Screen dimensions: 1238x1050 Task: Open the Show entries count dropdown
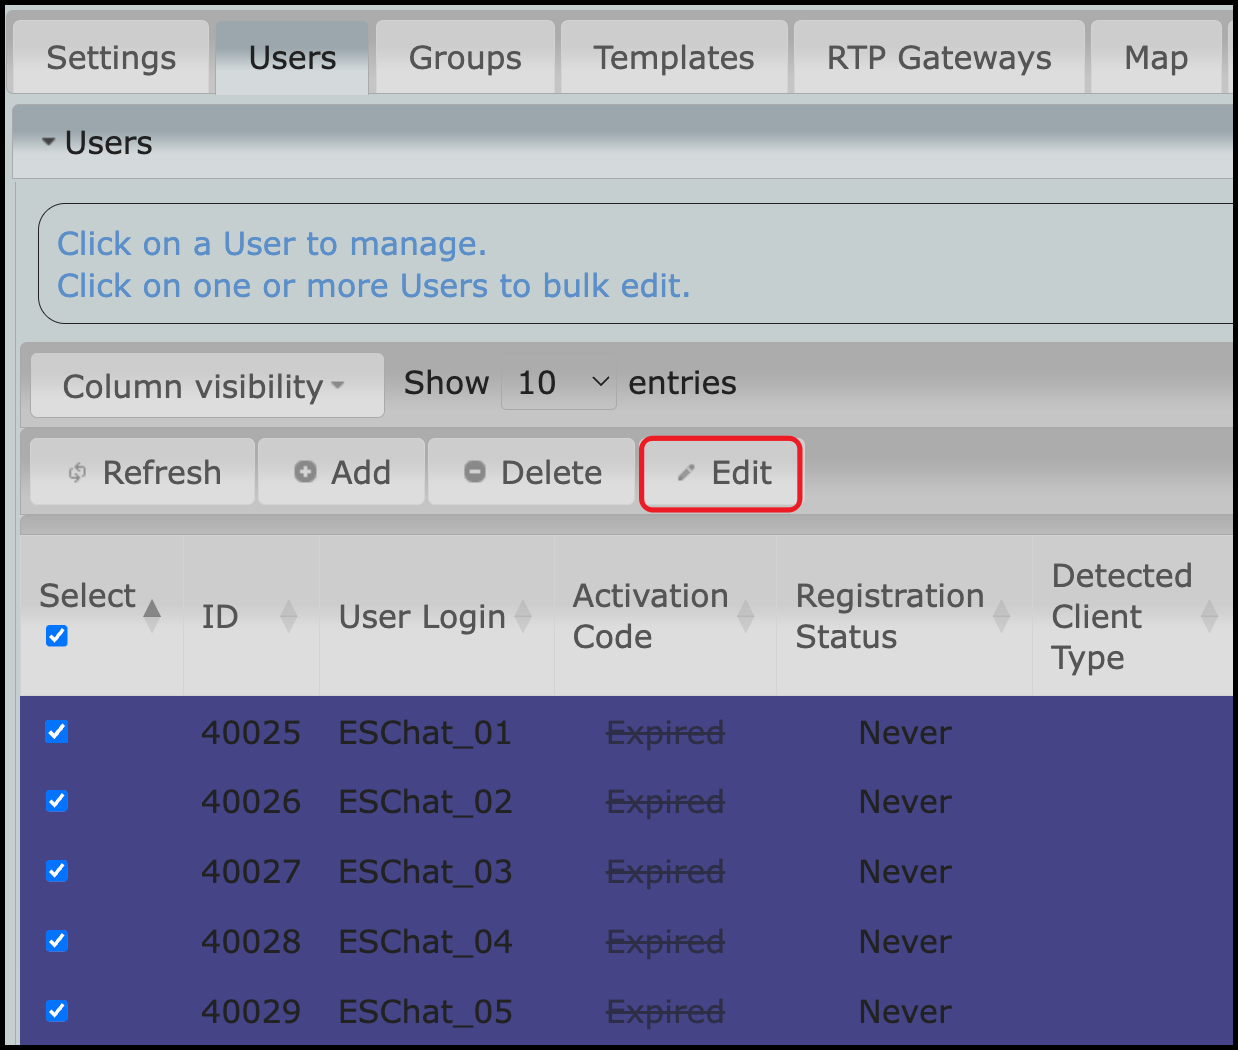click(x=558, y=383)
